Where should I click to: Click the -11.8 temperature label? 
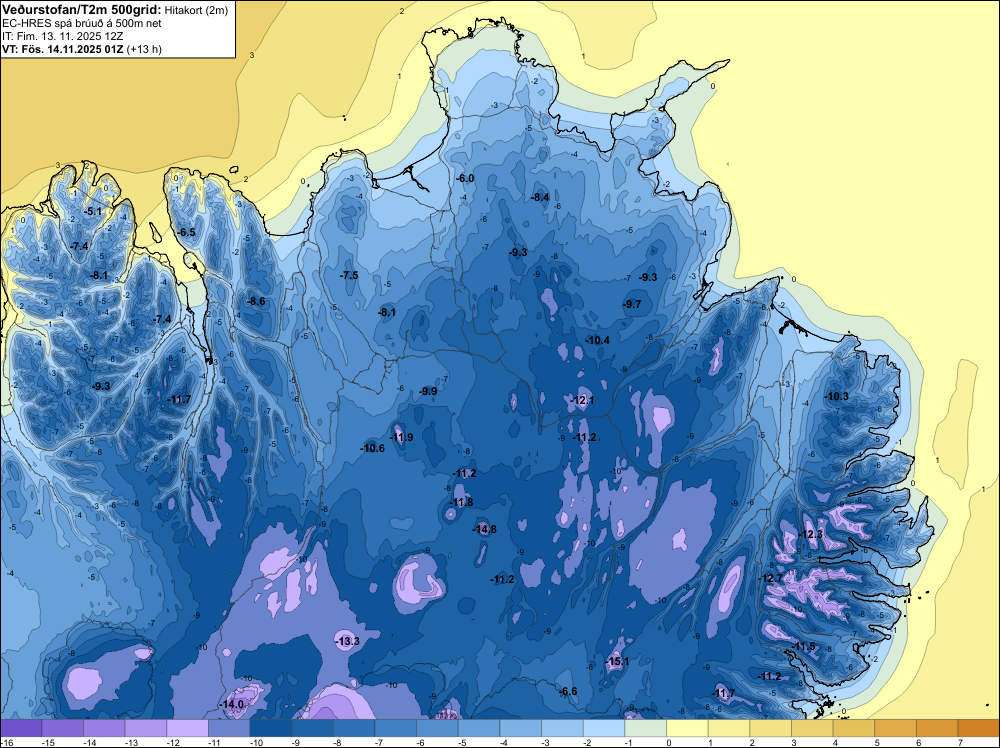(x=462, y=502)
